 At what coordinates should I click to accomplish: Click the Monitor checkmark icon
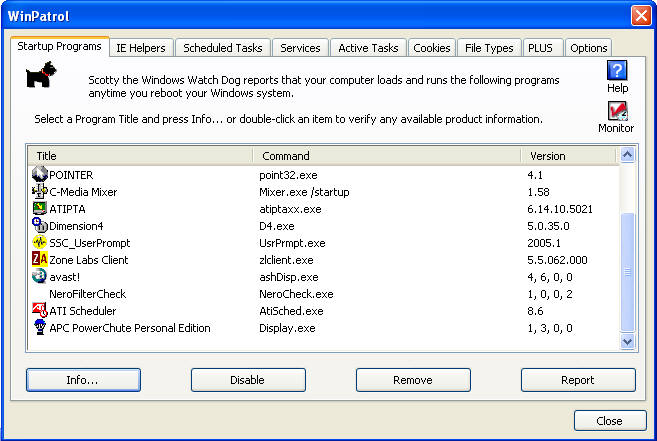[x=617, y=111]
